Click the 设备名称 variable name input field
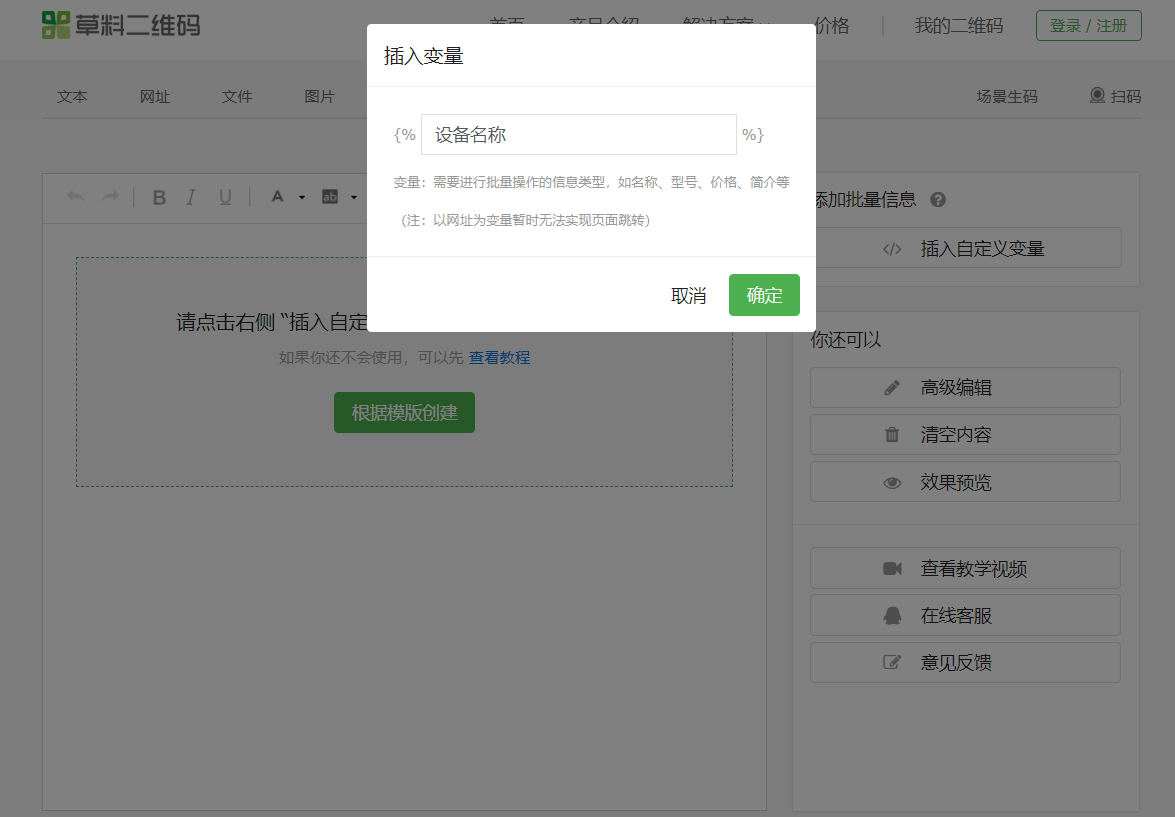Viewport: 1175px width, 817px height. (x=578, y=135)
